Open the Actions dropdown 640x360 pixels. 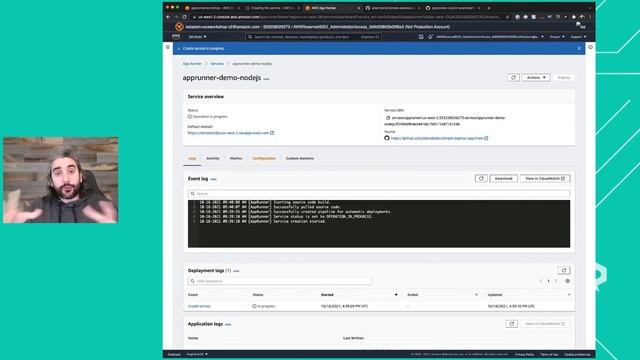pyautogui.click(x=536, y=78)
